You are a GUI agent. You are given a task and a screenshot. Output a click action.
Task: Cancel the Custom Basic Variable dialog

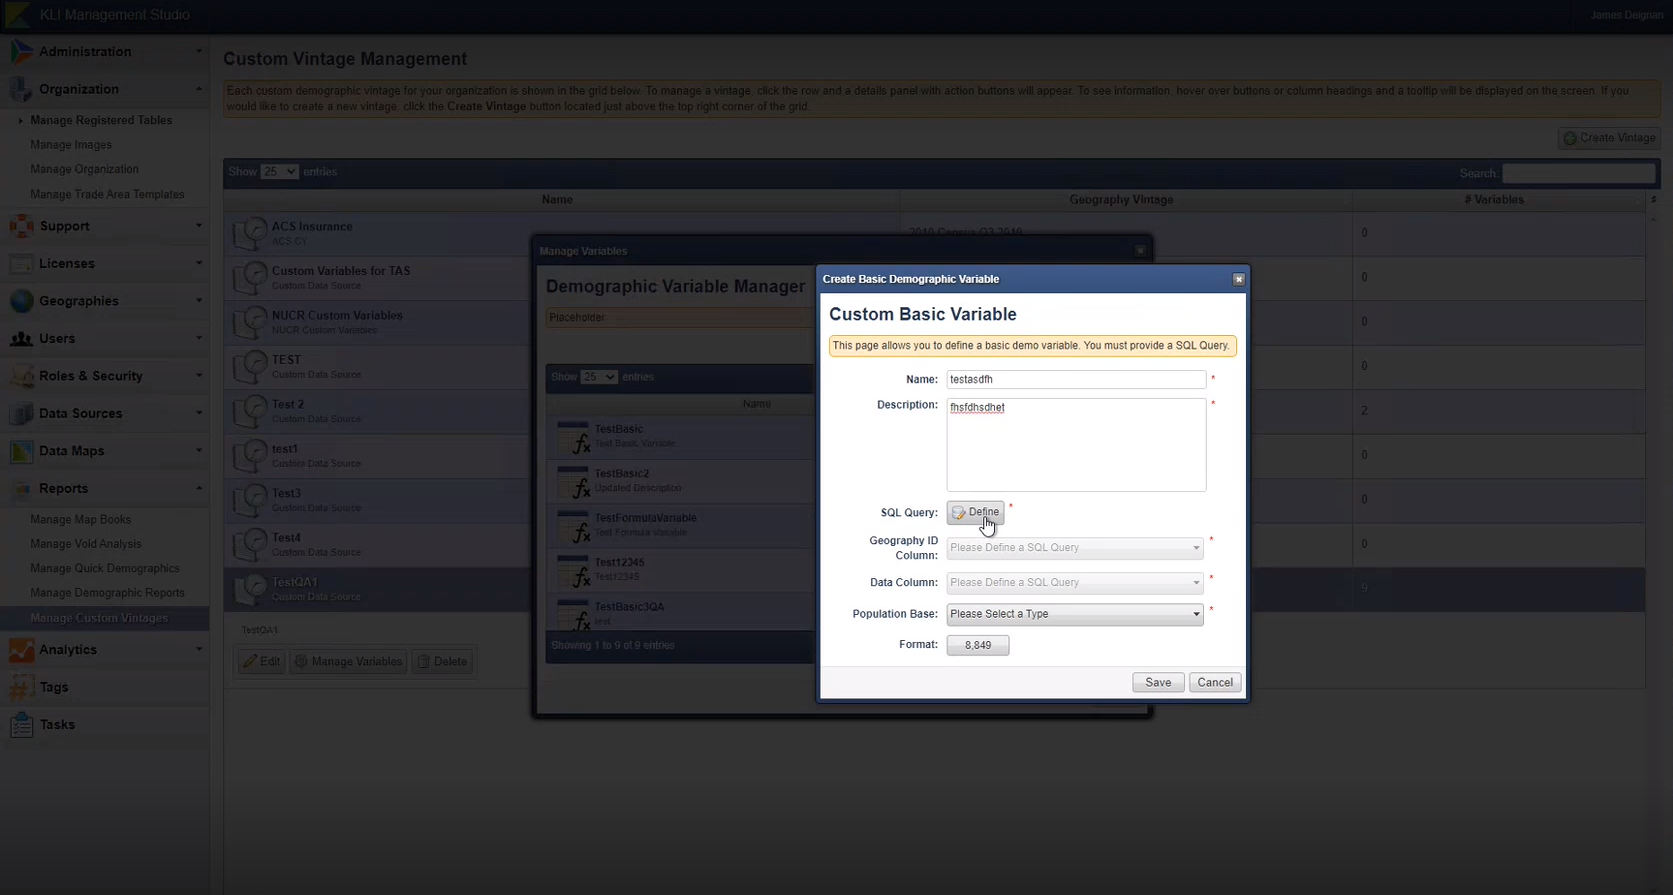tap(1214, 682)
